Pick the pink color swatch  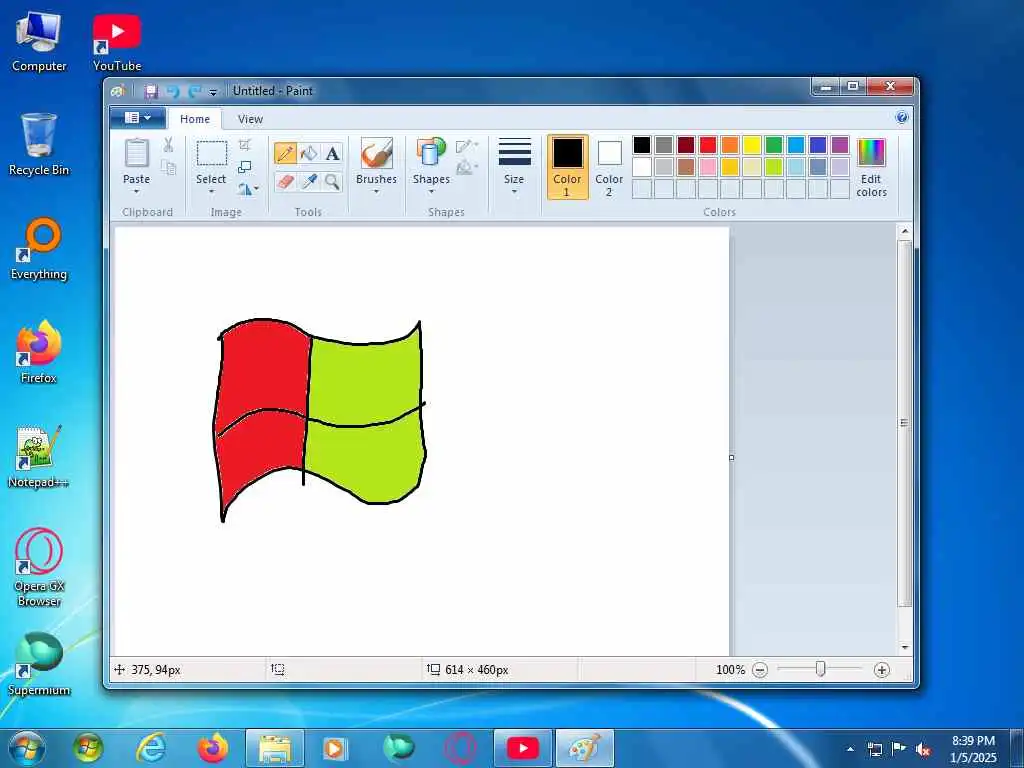708,167
